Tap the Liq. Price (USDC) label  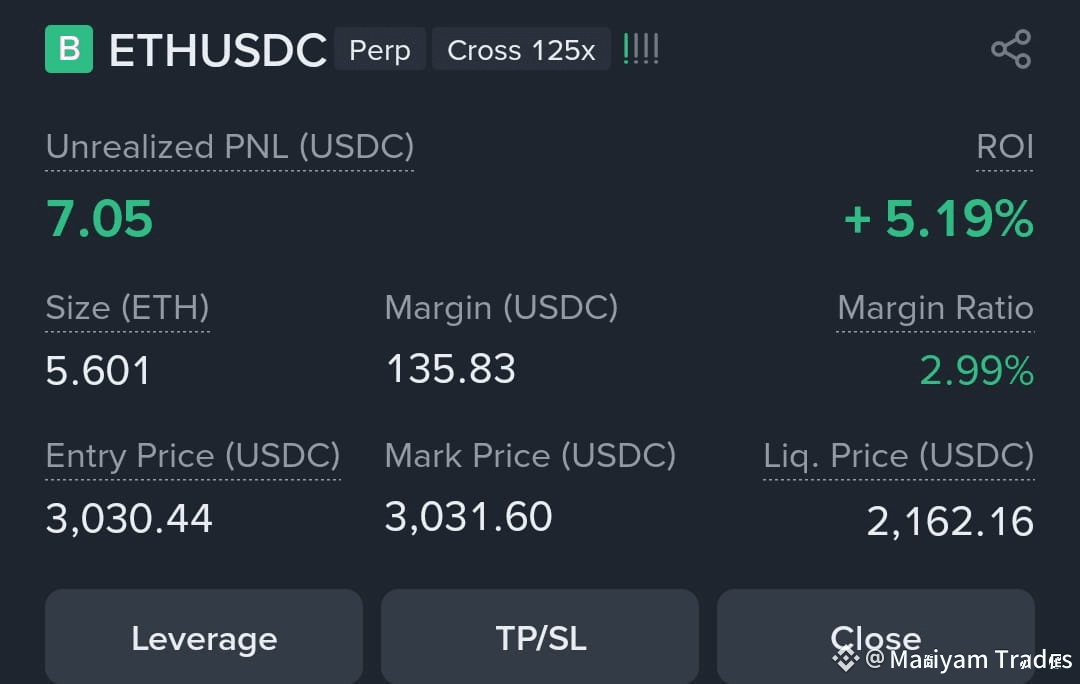tap(899, 455)
